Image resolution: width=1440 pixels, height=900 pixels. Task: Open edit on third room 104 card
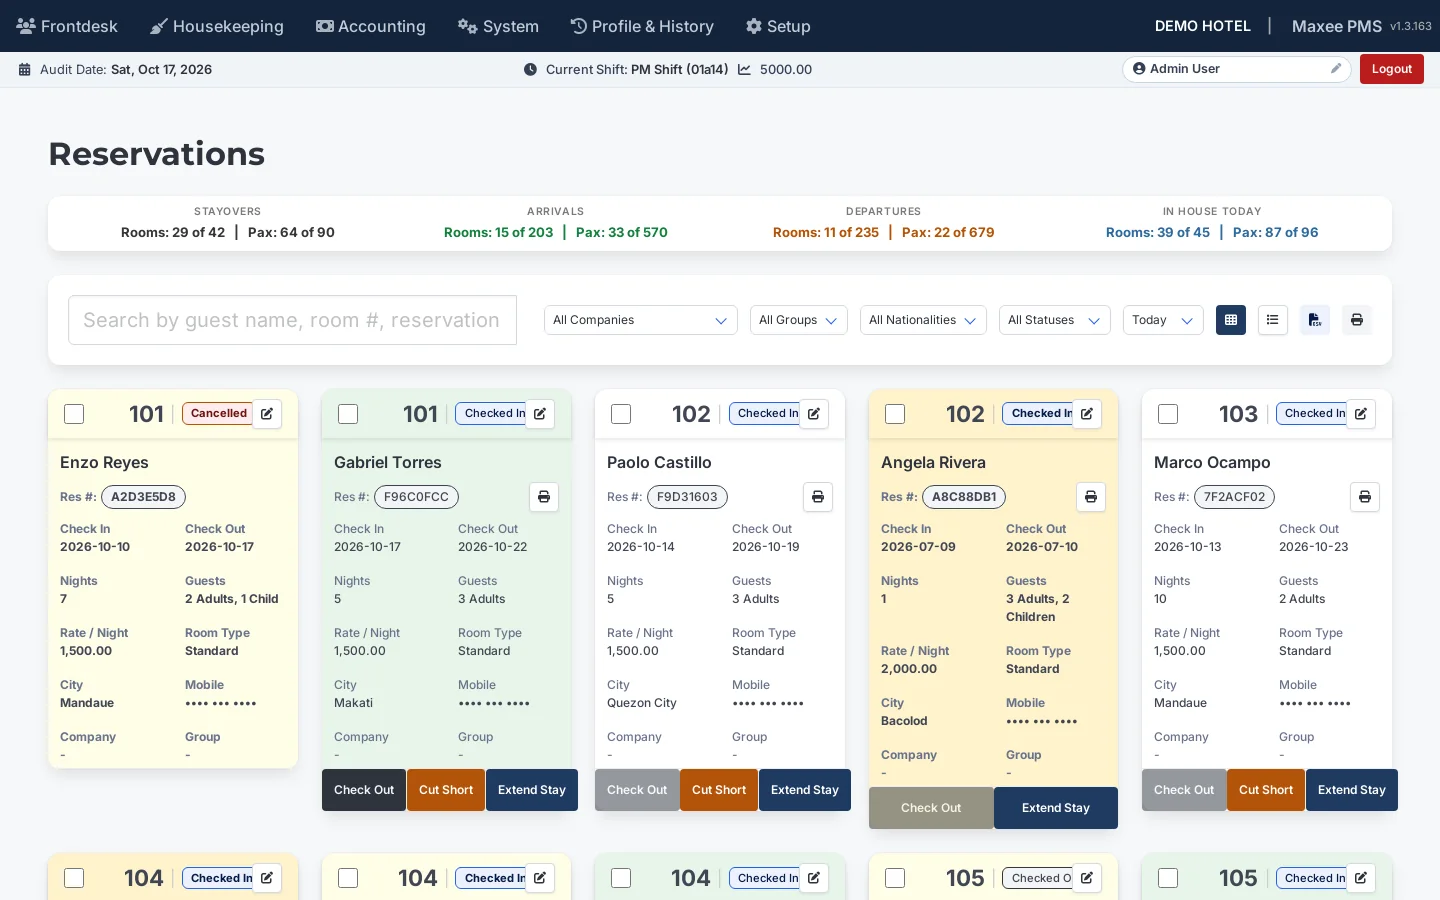point(814,878)
